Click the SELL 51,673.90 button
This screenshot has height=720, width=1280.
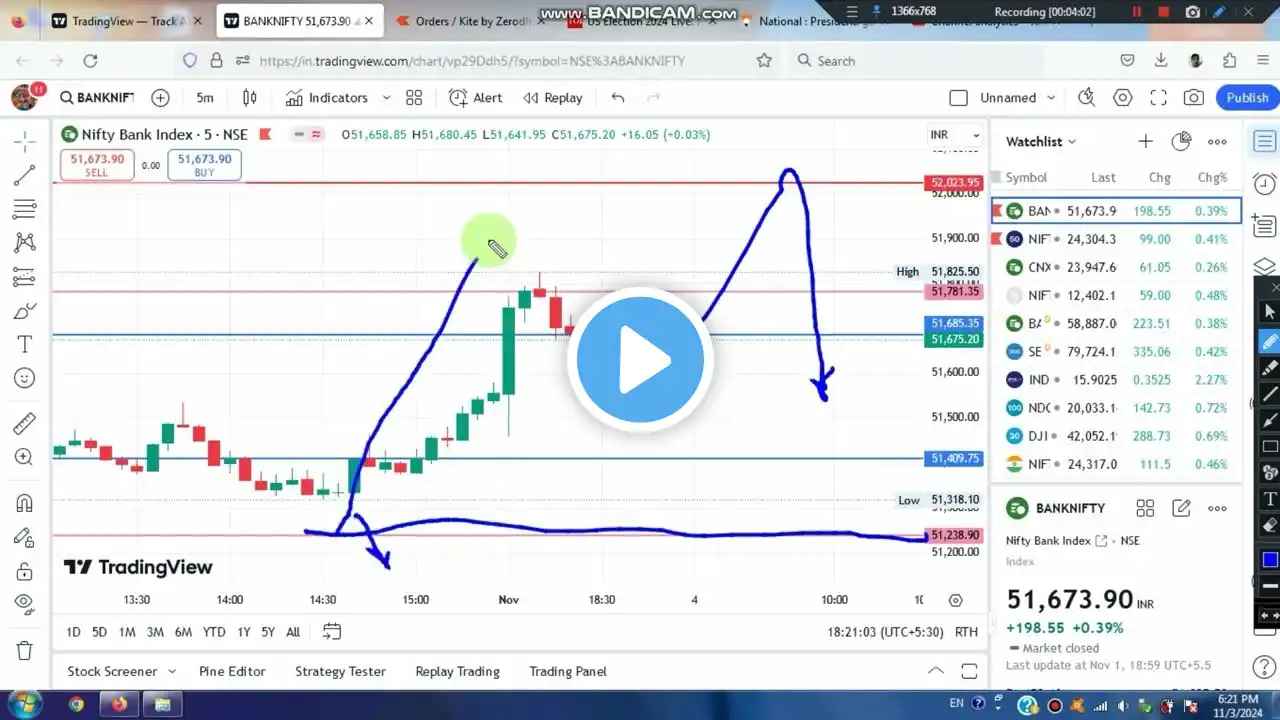[x=96, y=165]
